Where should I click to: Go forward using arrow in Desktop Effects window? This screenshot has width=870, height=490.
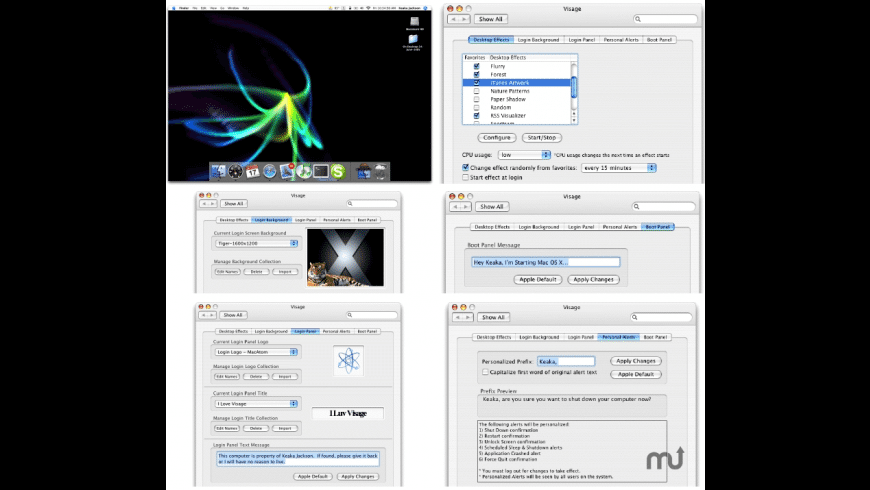coord(465,19)
